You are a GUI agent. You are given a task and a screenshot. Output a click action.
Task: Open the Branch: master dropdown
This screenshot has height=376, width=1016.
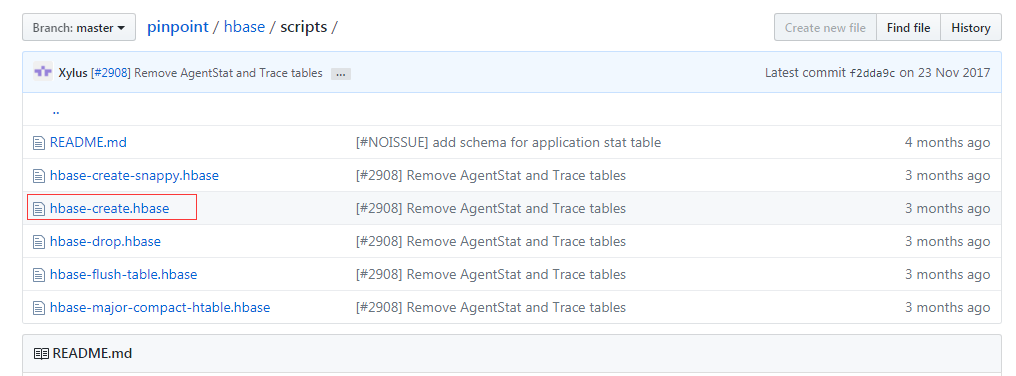coord(79,28)
